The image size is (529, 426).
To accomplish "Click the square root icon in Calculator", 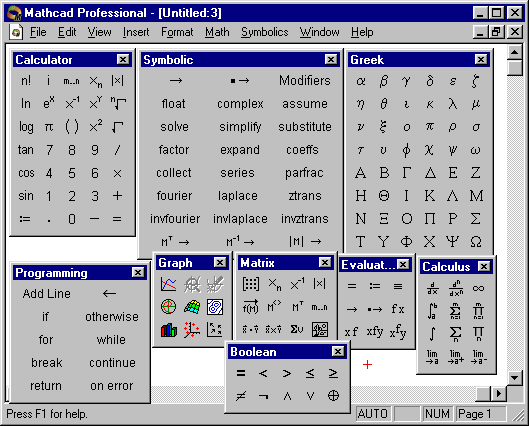I will (x=118, y=127).
